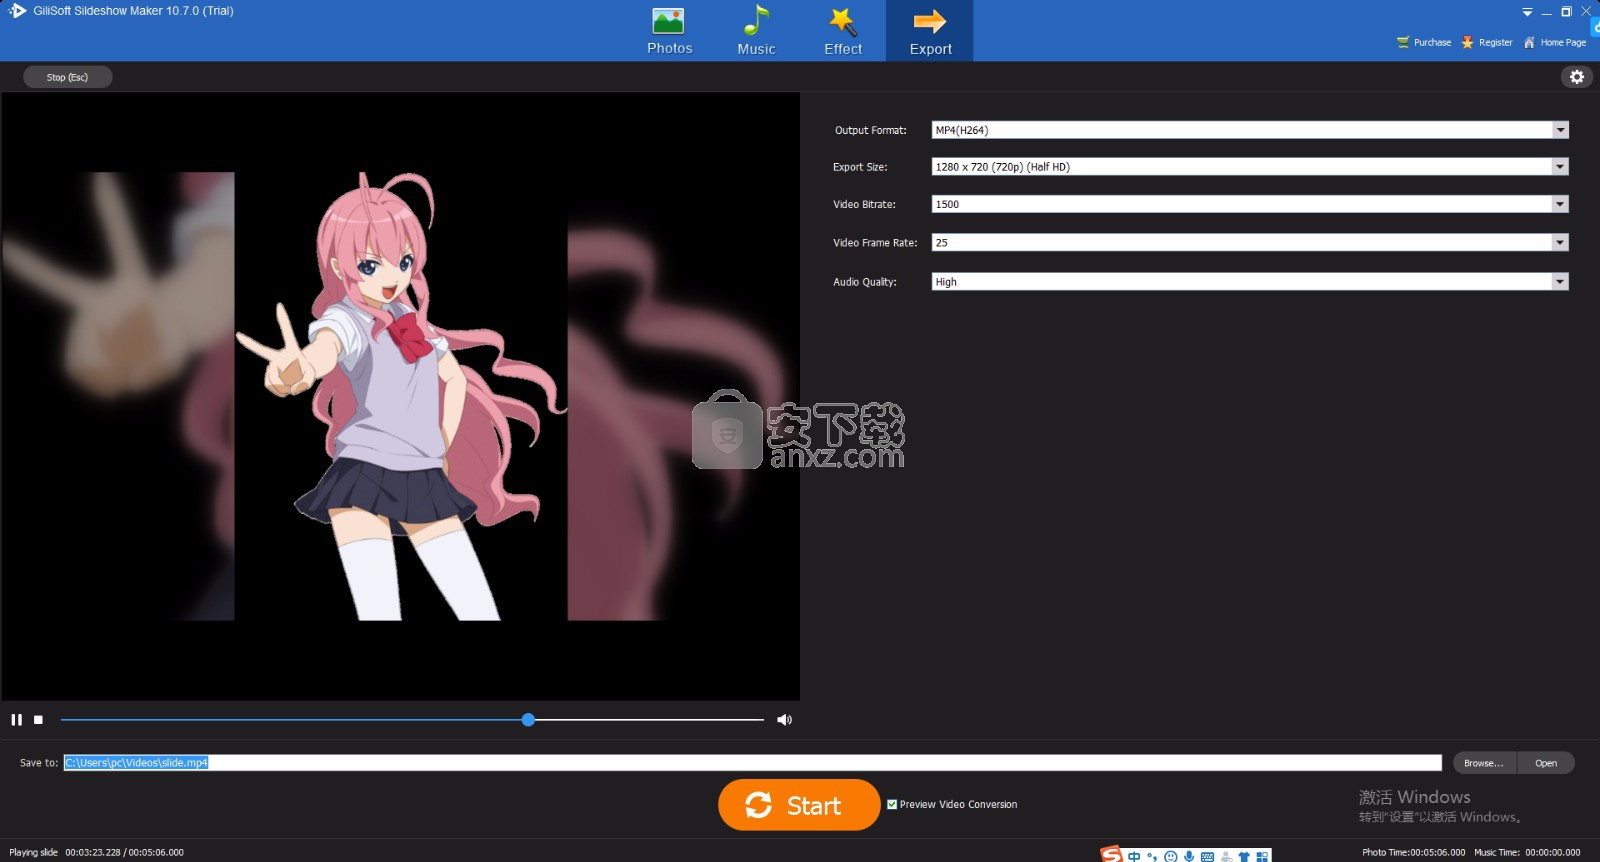The image size is (1600, 862).
Task: Expand the Output Format dropdown
Action: click(x=1560, y=130)
